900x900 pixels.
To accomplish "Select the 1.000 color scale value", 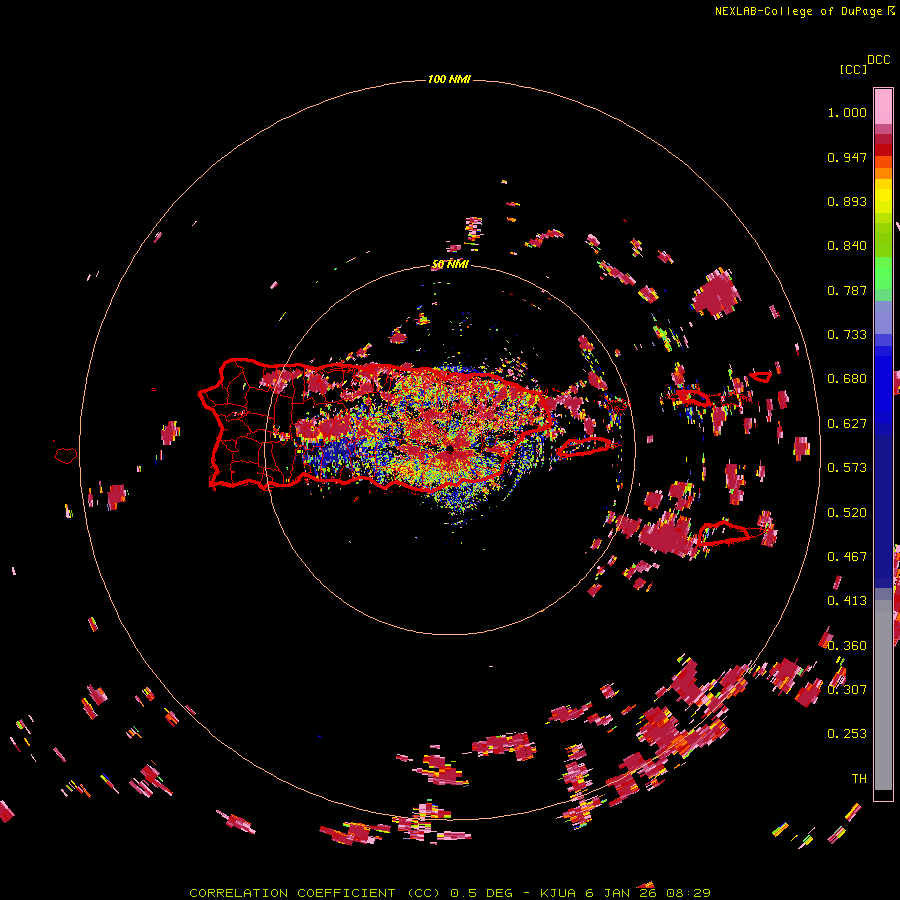I will pos(847,112).
